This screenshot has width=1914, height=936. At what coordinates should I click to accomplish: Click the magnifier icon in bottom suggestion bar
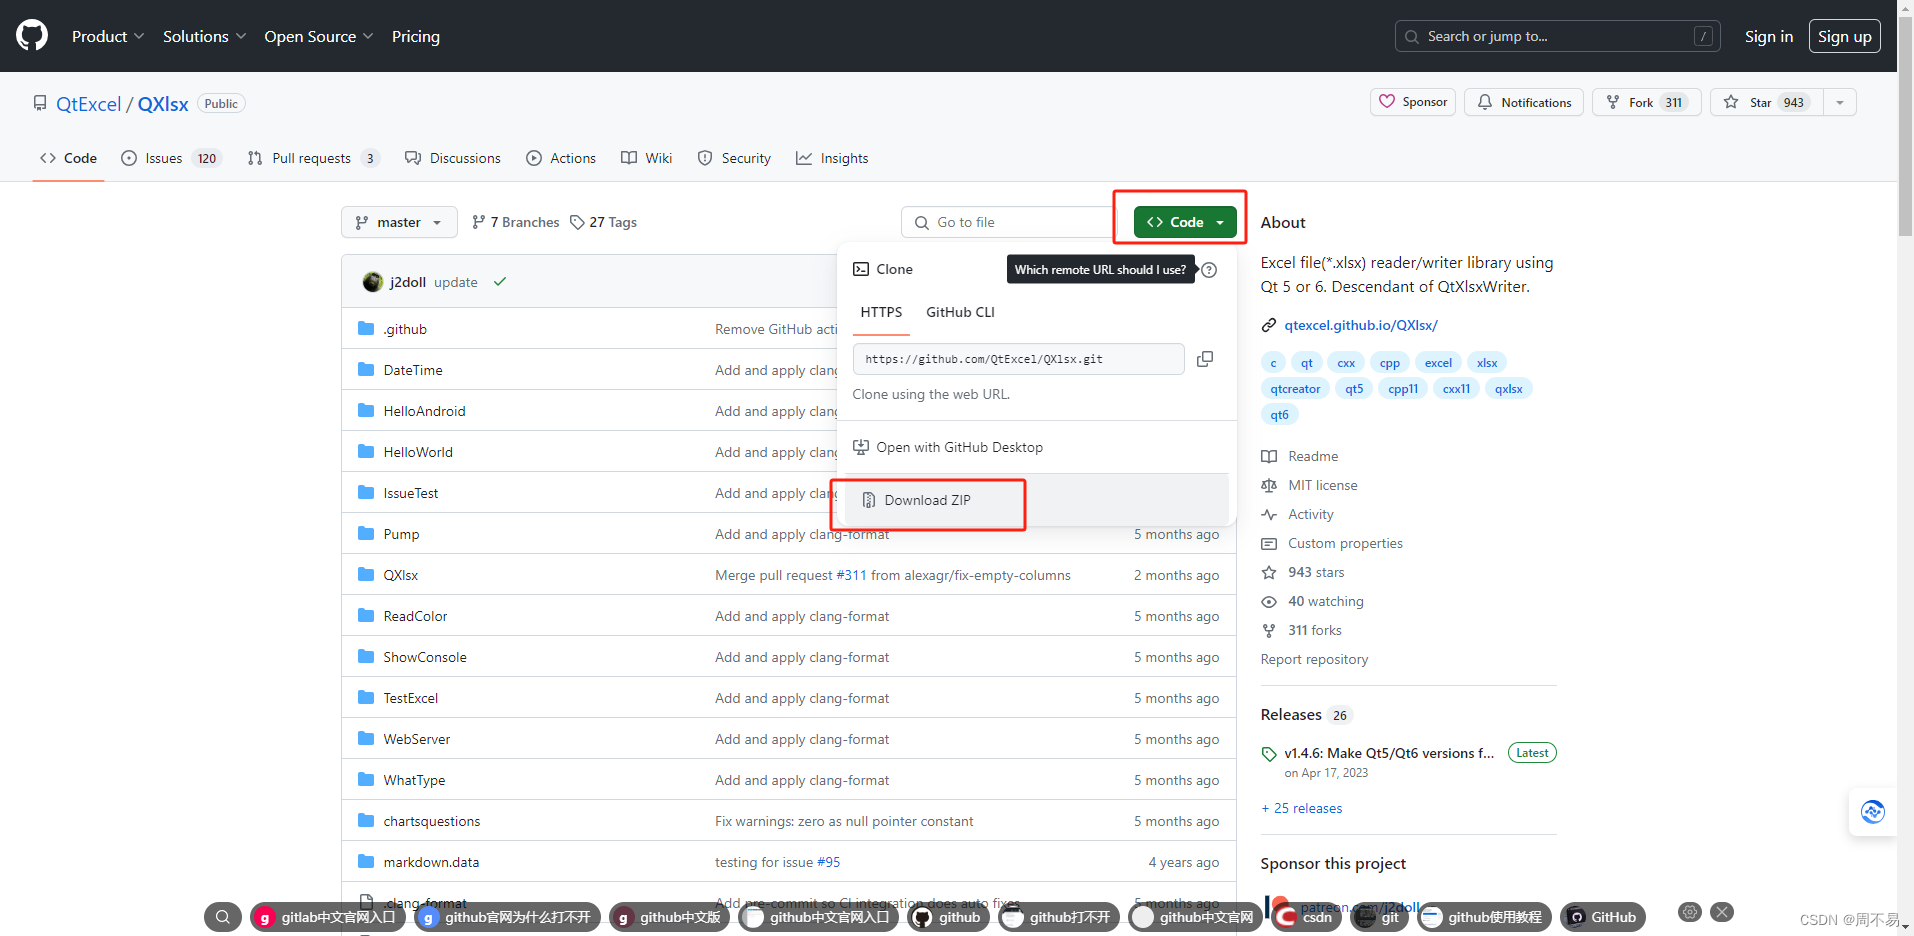point(223,917)
